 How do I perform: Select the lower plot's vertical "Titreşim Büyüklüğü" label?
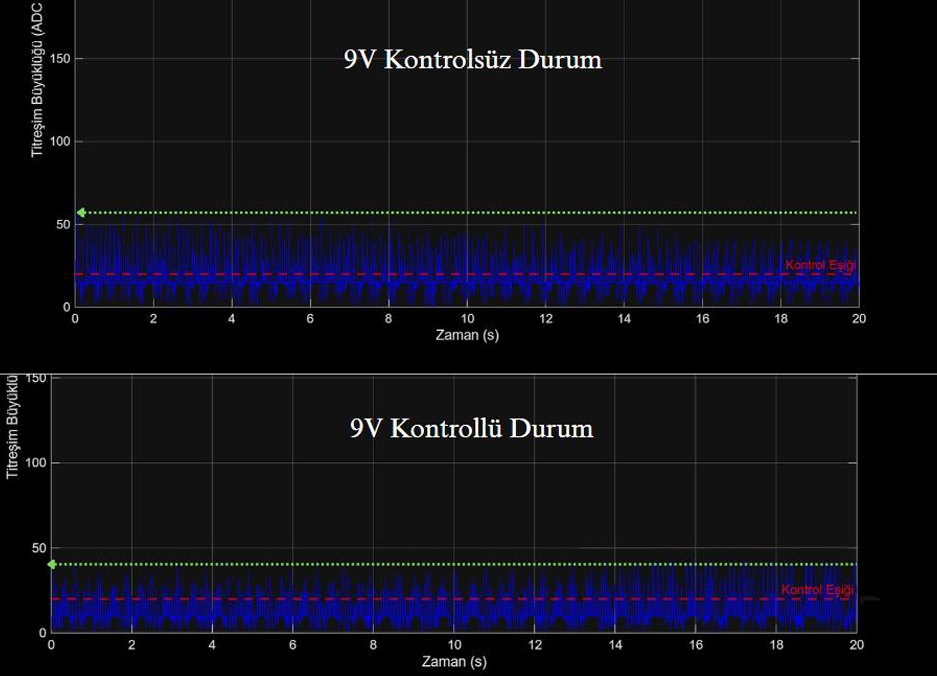tap(13, 426)
